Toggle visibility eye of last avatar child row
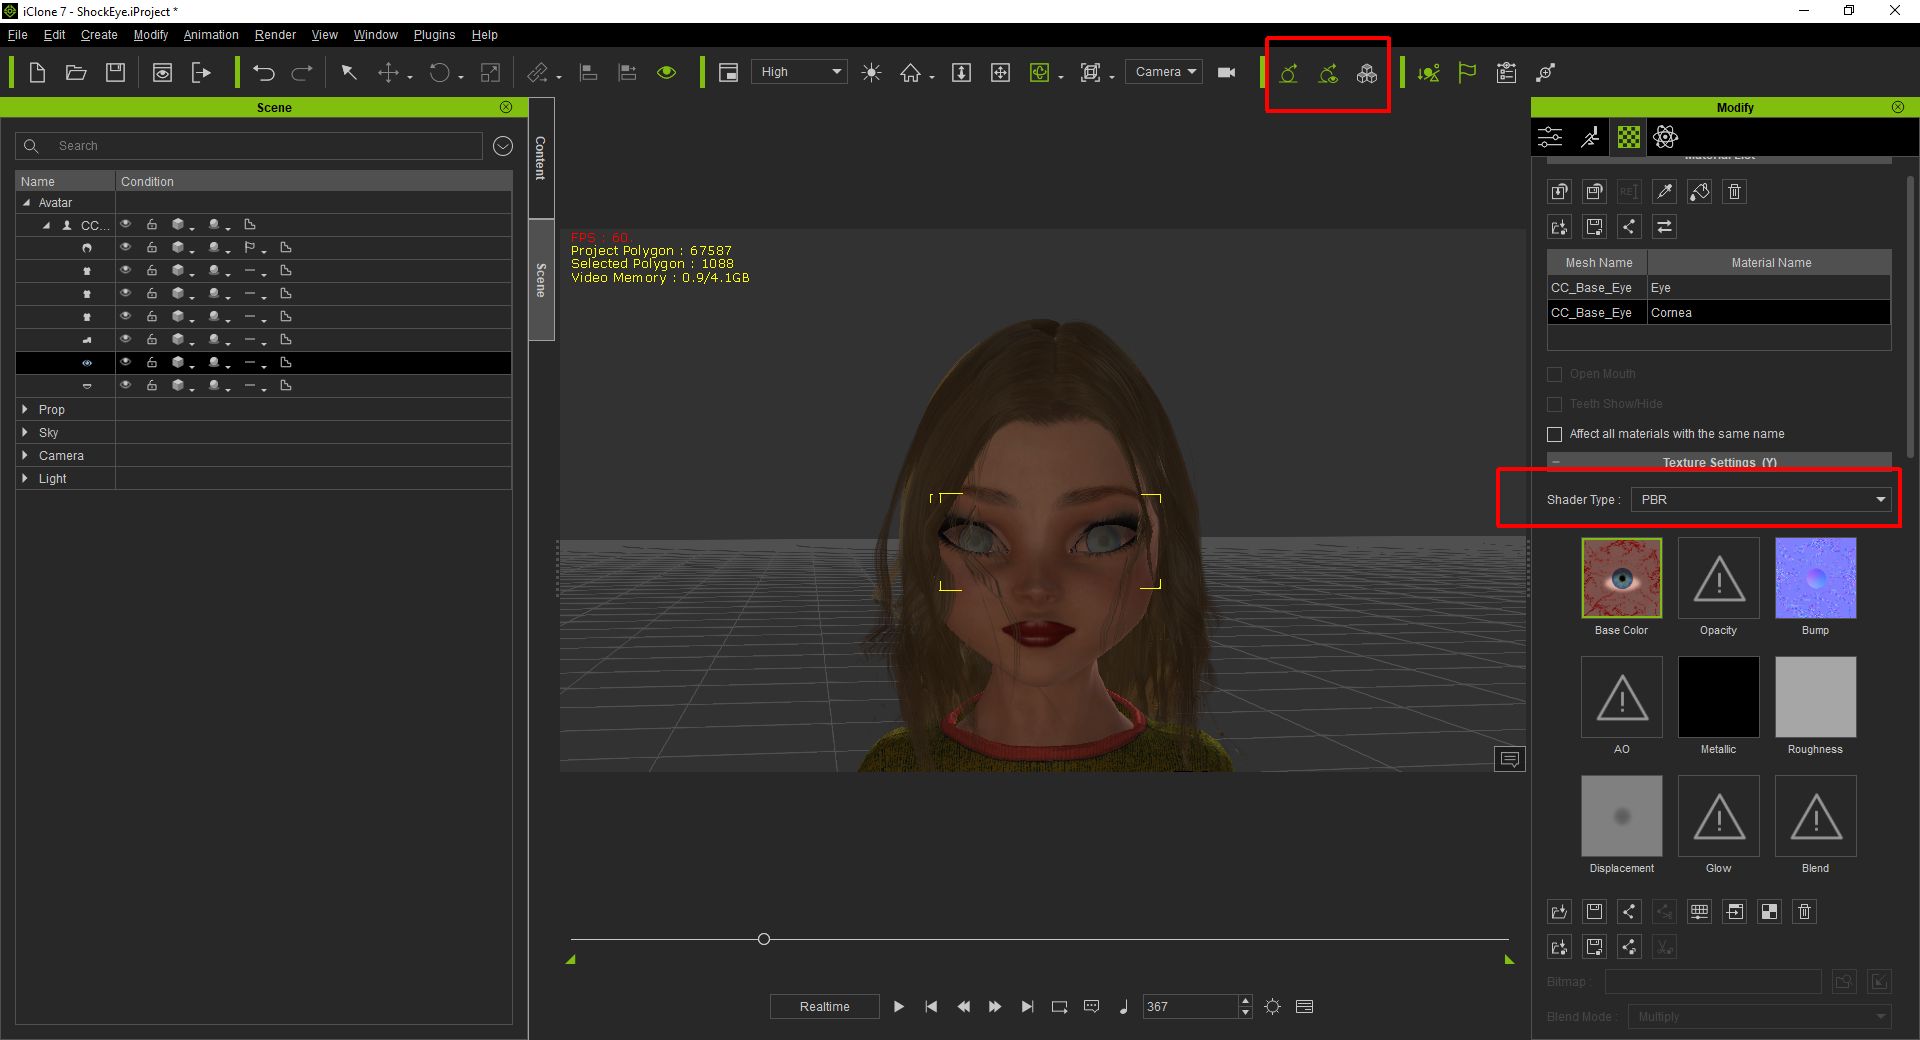 (x=126, y=385)
